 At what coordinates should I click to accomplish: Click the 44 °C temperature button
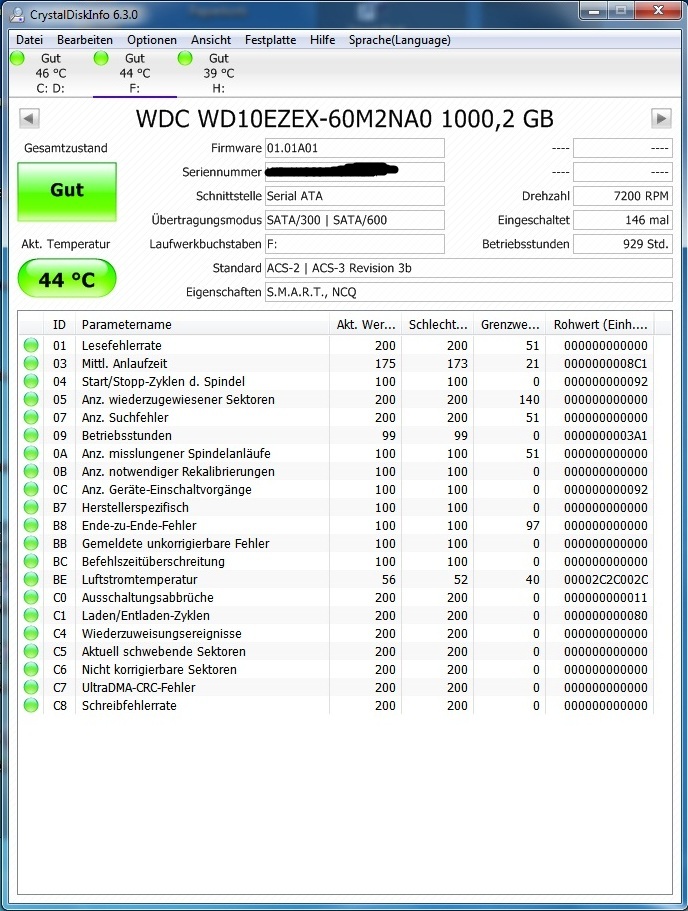coord(67,279)
